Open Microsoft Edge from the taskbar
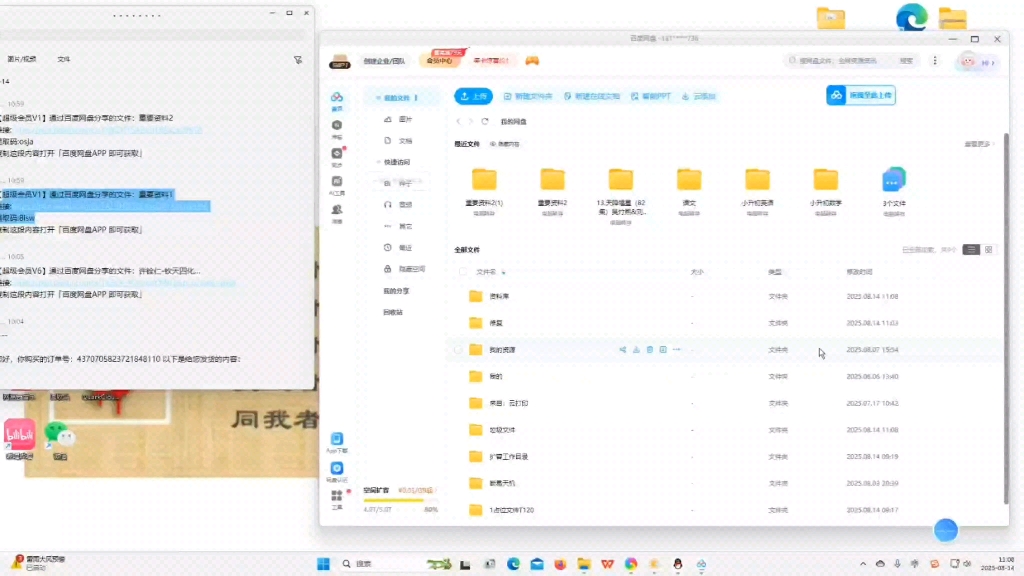 pos(513,564)
